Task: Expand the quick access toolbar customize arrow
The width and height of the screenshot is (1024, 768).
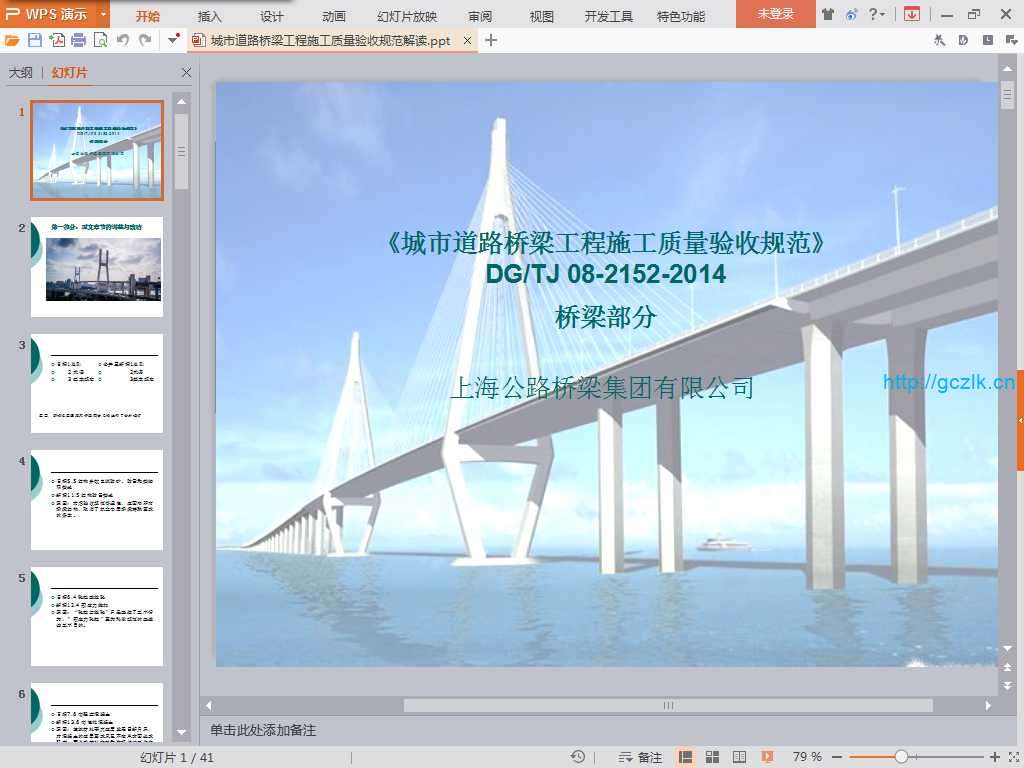Action: (174, 40)
